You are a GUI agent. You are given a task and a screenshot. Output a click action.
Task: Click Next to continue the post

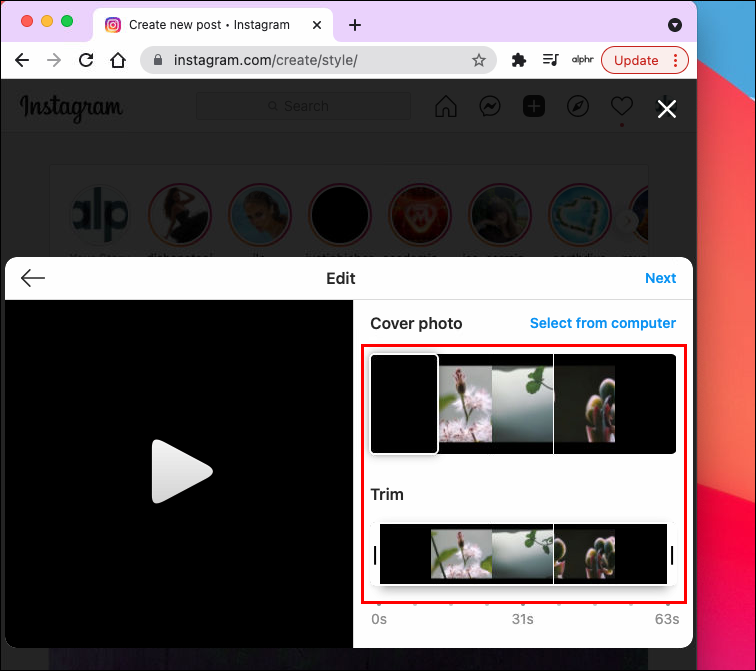click(x=661, y=278)
